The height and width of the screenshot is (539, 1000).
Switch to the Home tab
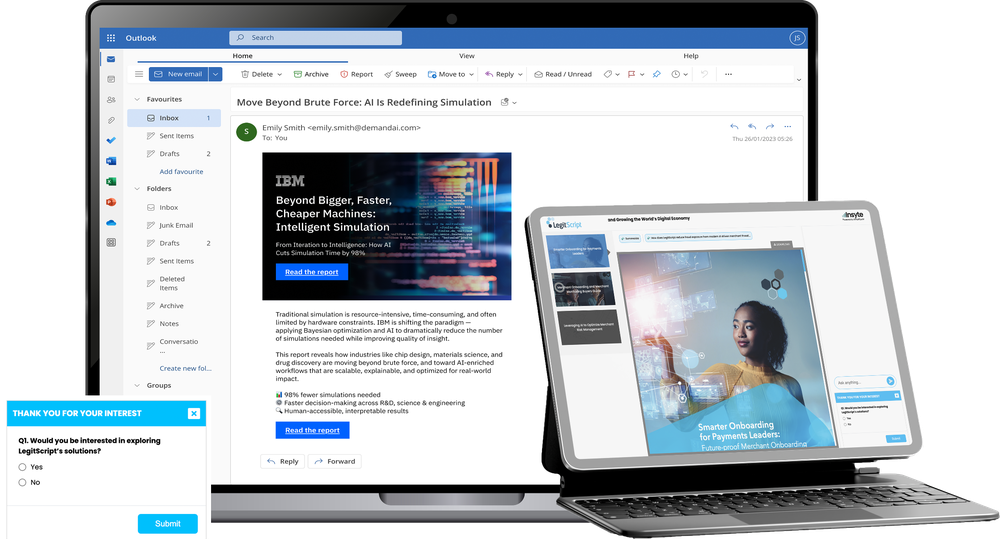242,56
